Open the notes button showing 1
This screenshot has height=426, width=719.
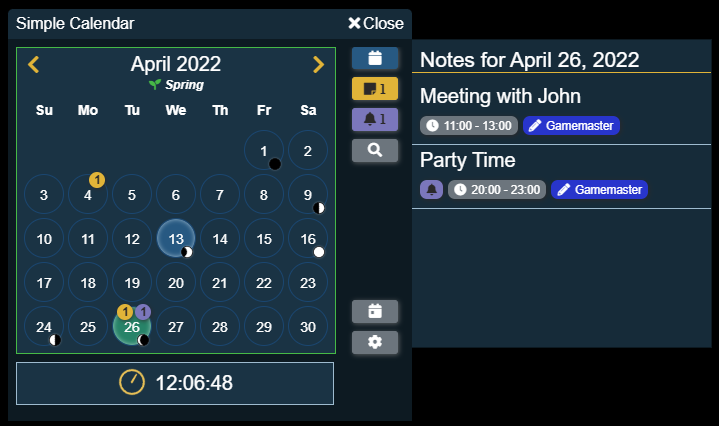[375, 89]
